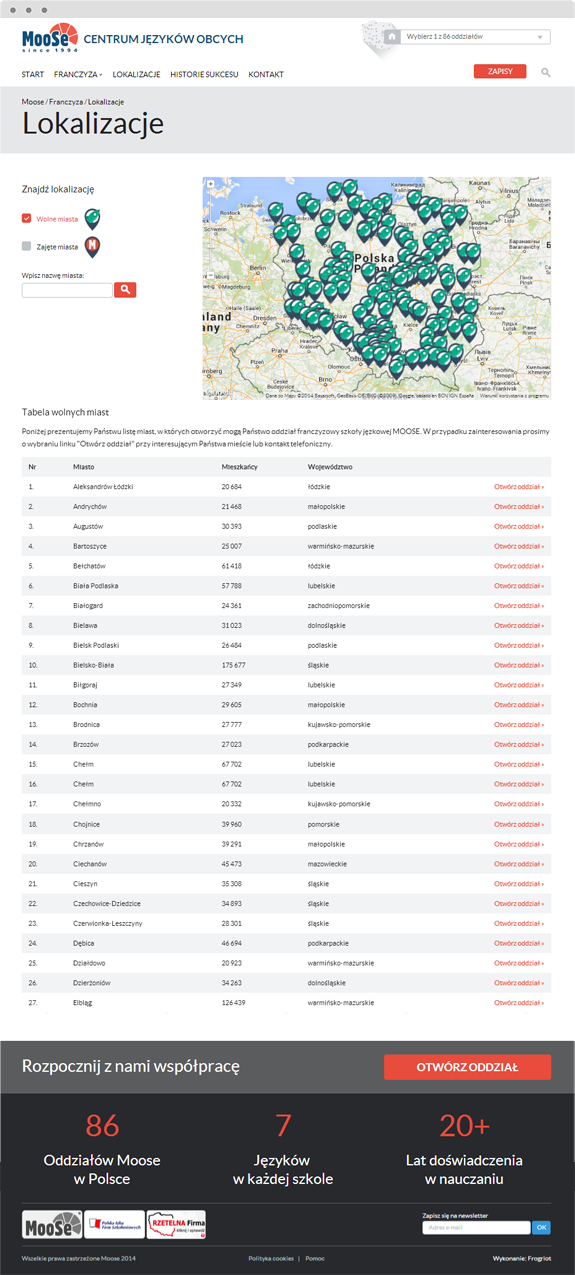Click the blue OK newsletter button
The height and width of the screenshot is (1275, 575).
541,1228
